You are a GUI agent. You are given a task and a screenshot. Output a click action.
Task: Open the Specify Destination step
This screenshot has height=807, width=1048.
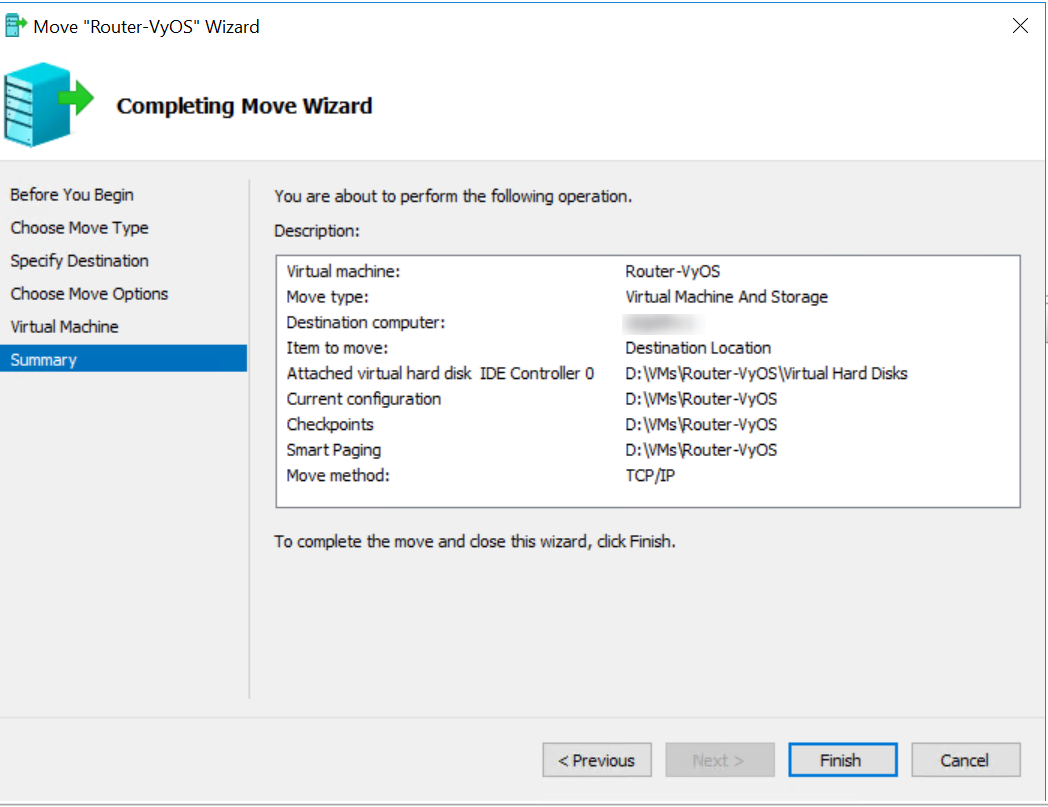[79, 261]
